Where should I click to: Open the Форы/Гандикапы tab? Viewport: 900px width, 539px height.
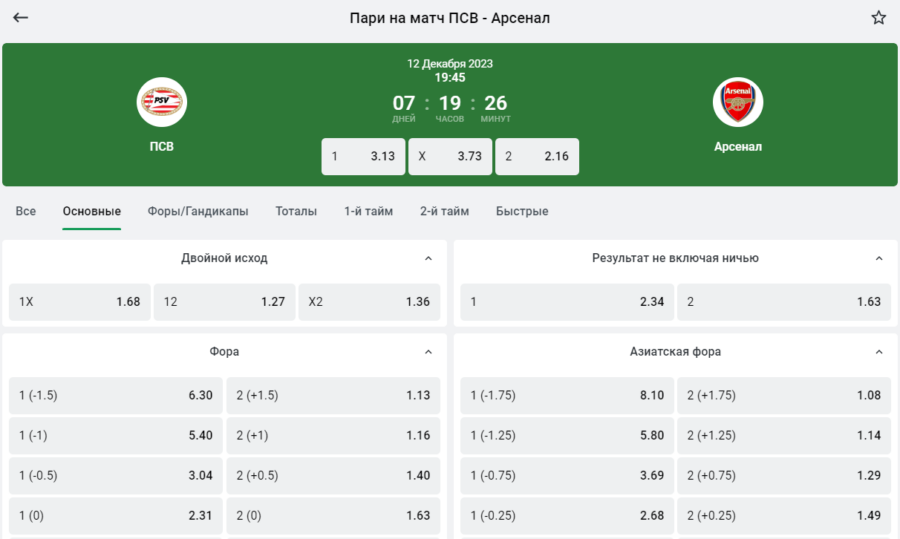[x=198, y=211]
